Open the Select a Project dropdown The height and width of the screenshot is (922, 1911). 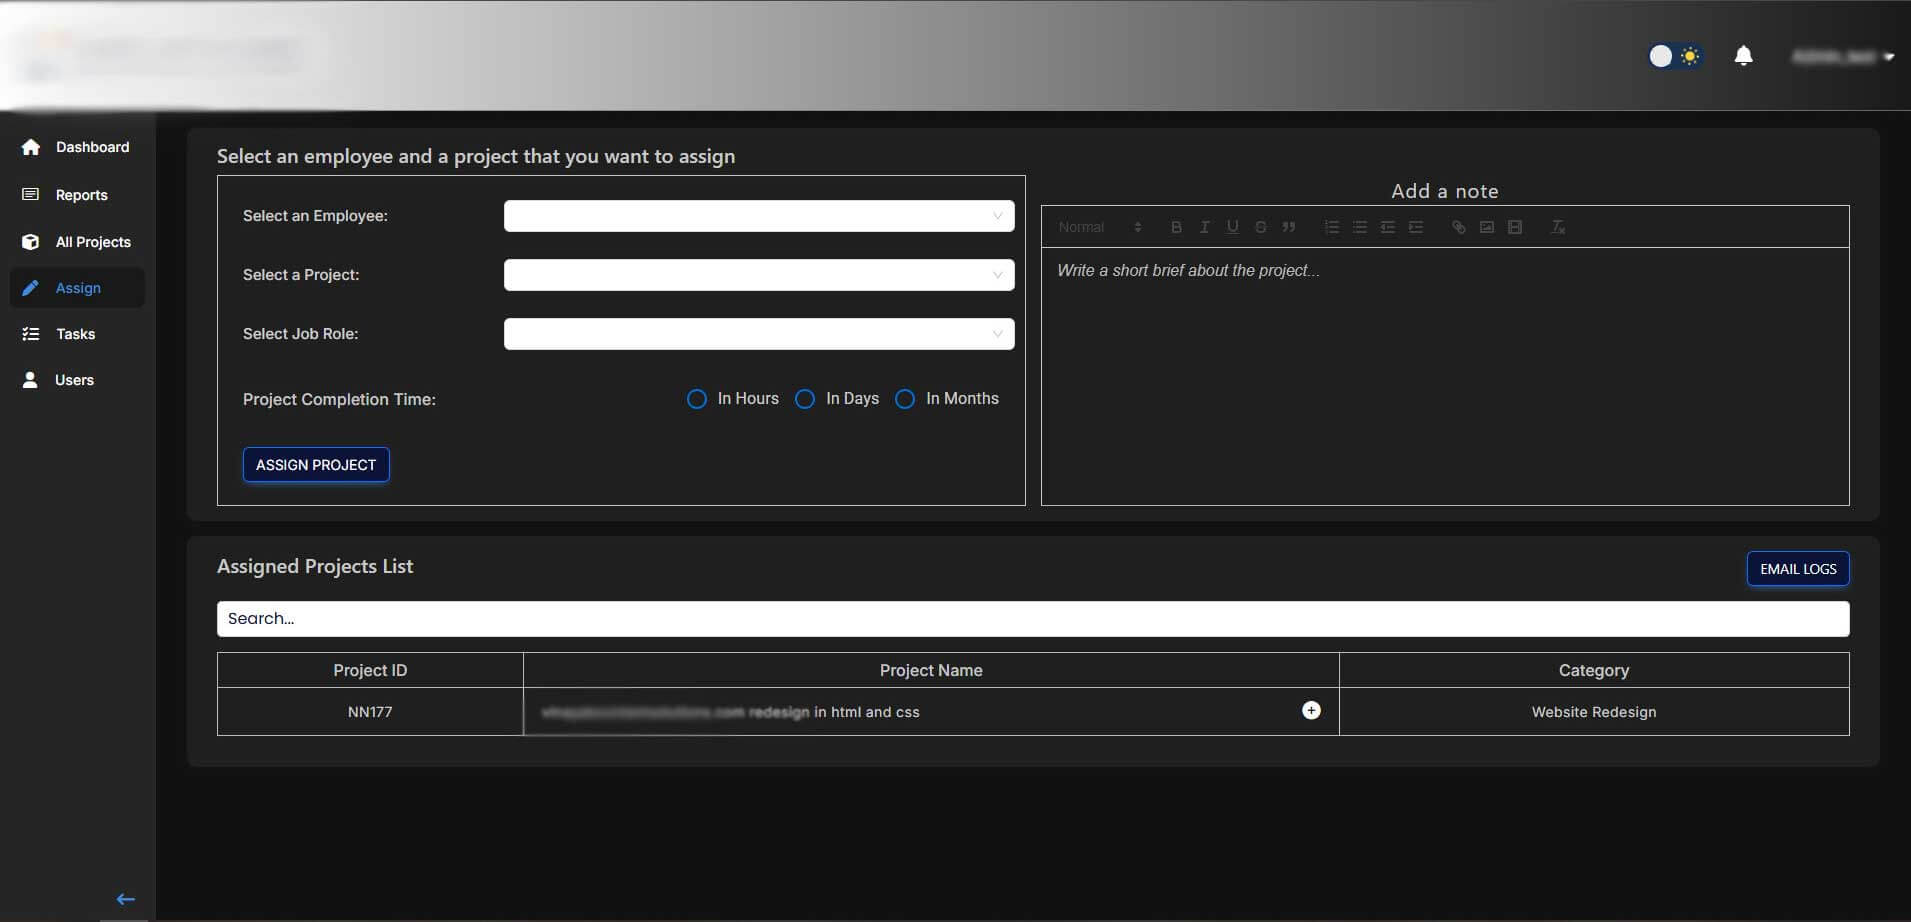tap(759, 275)
